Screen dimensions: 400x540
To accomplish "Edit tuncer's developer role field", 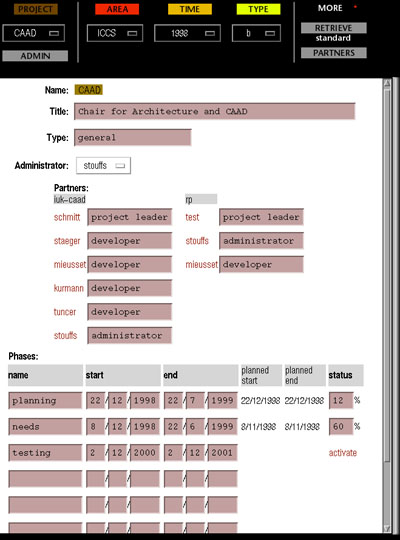I will tap(130, 312).
